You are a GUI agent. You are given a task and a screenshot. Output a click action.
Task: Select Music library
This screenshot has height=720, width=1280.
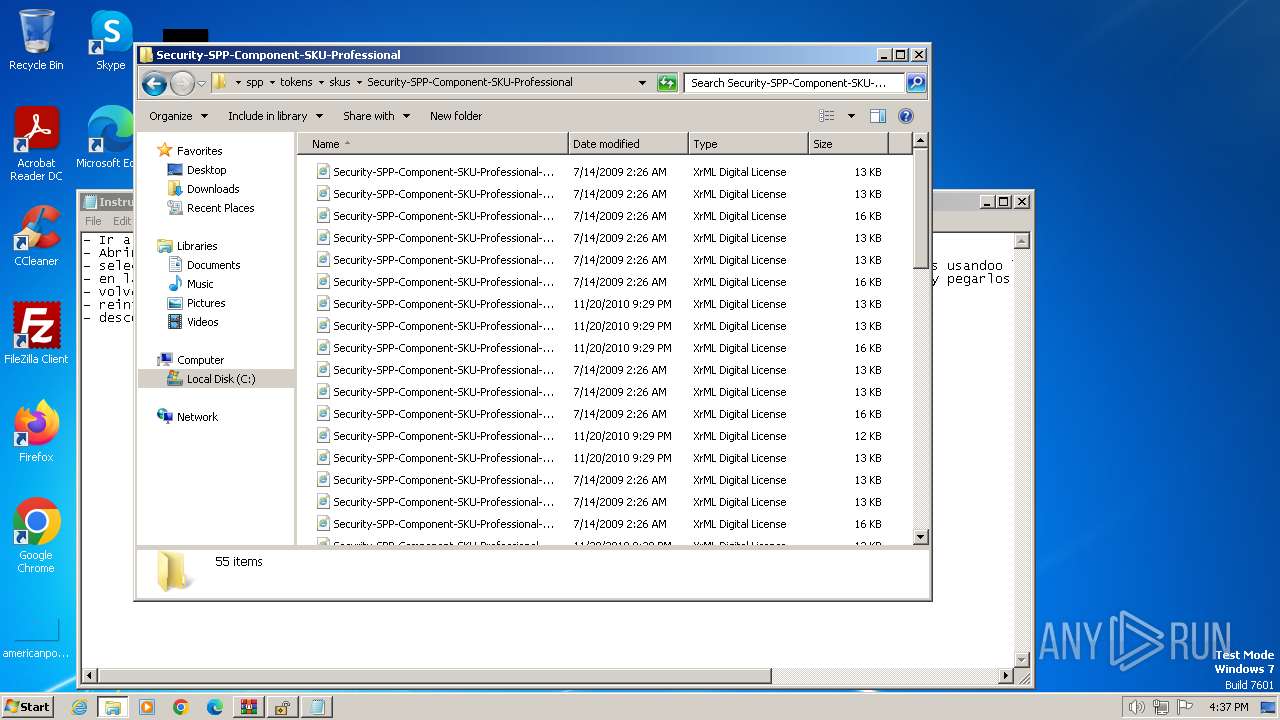[x=200, y=284]
